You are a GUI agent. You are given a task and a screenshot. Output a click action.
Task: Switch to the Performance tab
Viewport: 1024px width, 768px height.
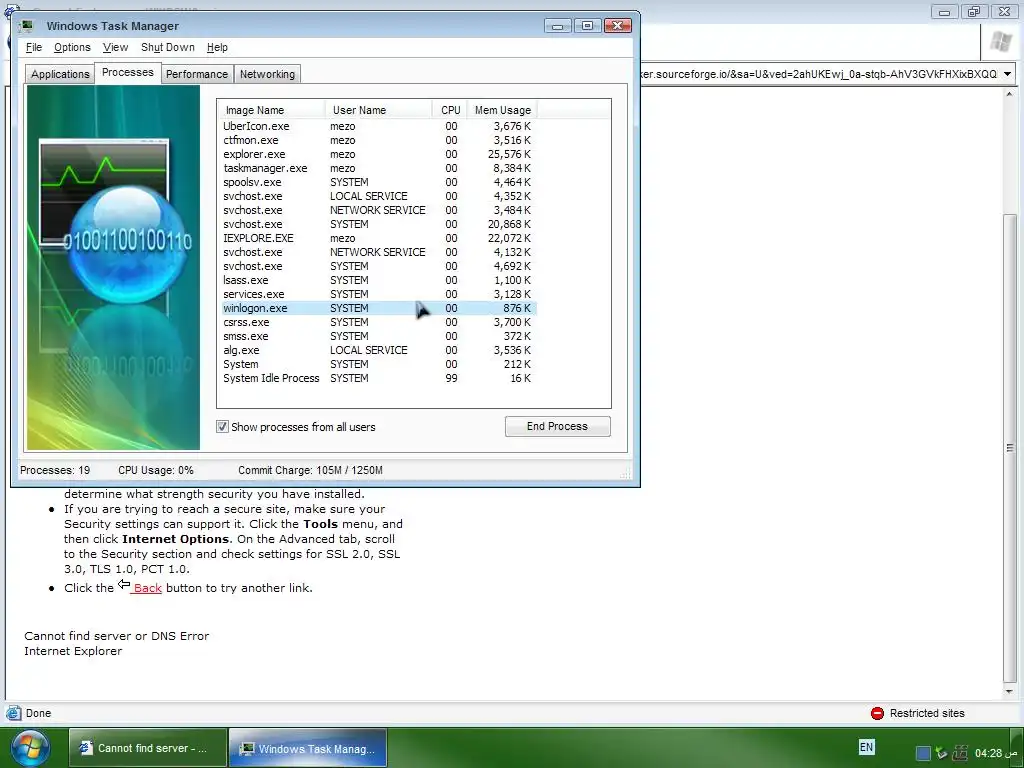pyautogui.click(x=197, y=74)
